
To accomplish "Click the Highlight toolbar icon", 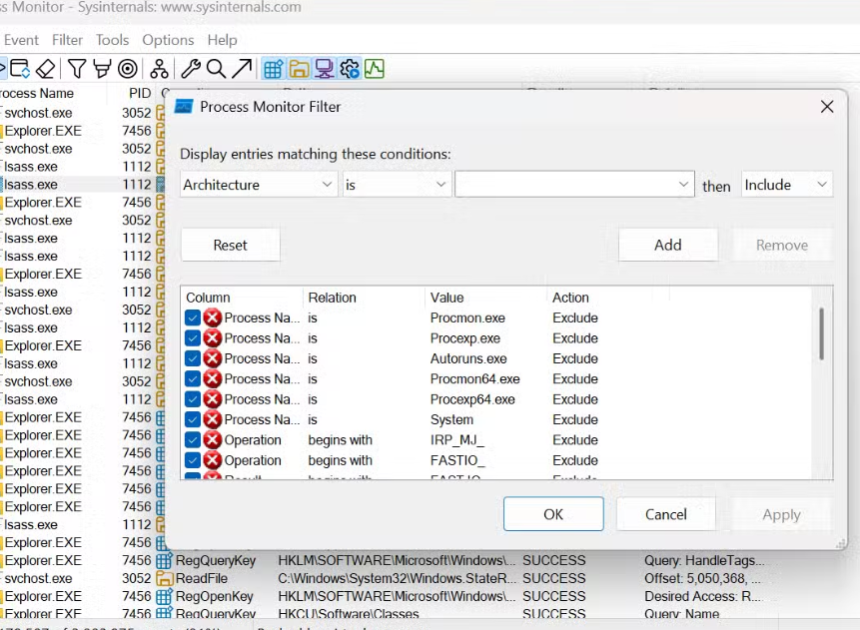I will [x=102, y=69].
